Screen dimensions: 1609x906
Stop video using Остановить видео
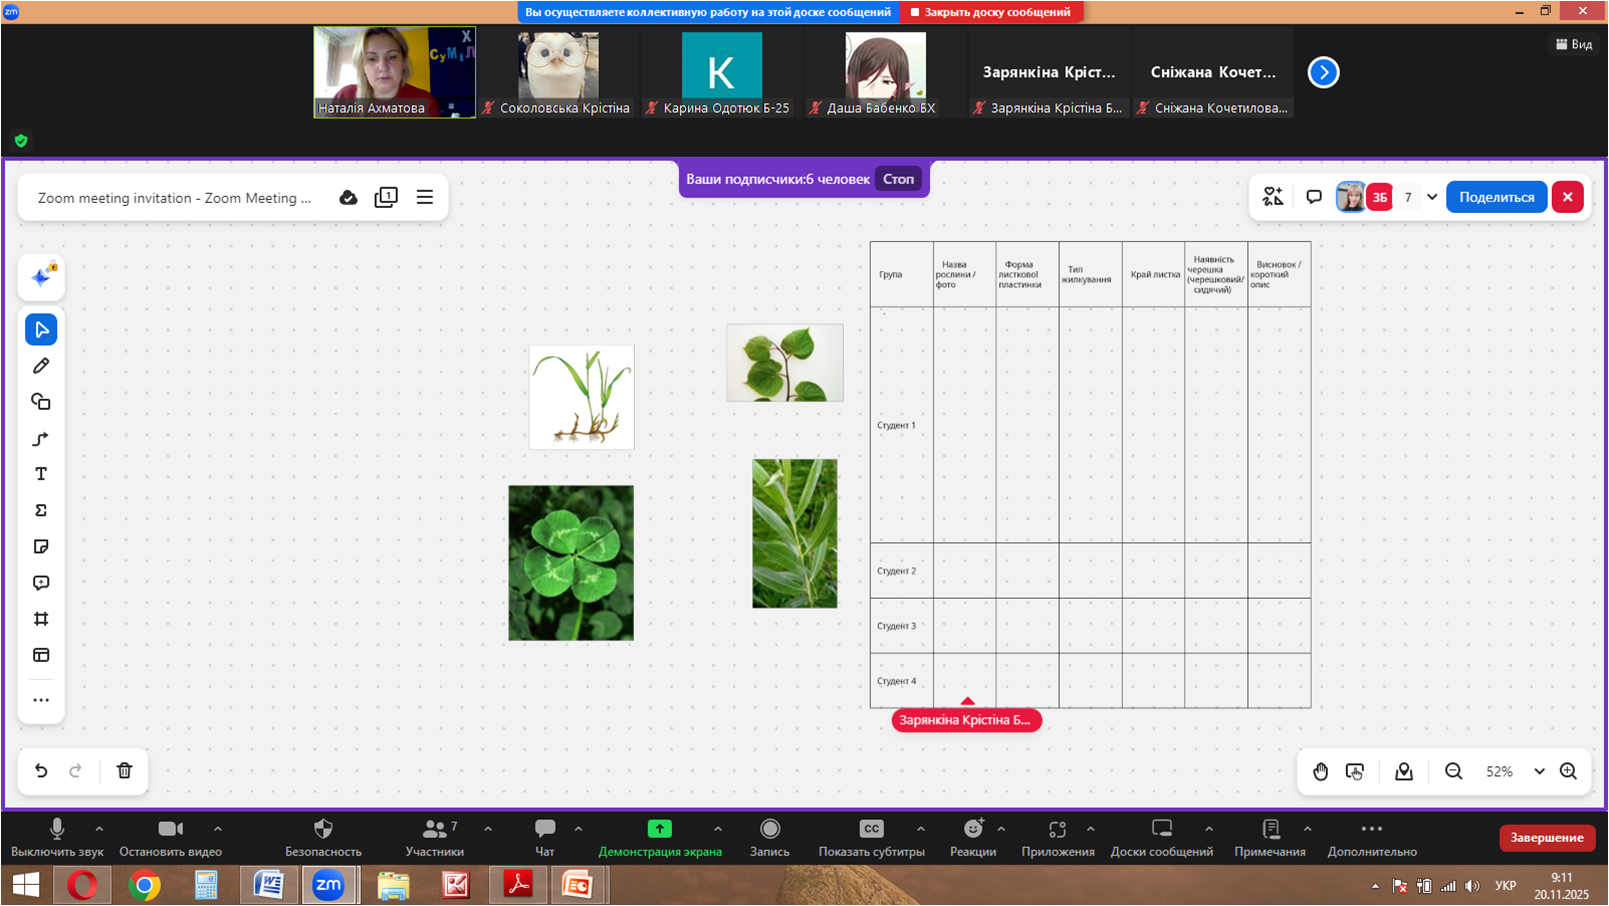tap(170, 837)
